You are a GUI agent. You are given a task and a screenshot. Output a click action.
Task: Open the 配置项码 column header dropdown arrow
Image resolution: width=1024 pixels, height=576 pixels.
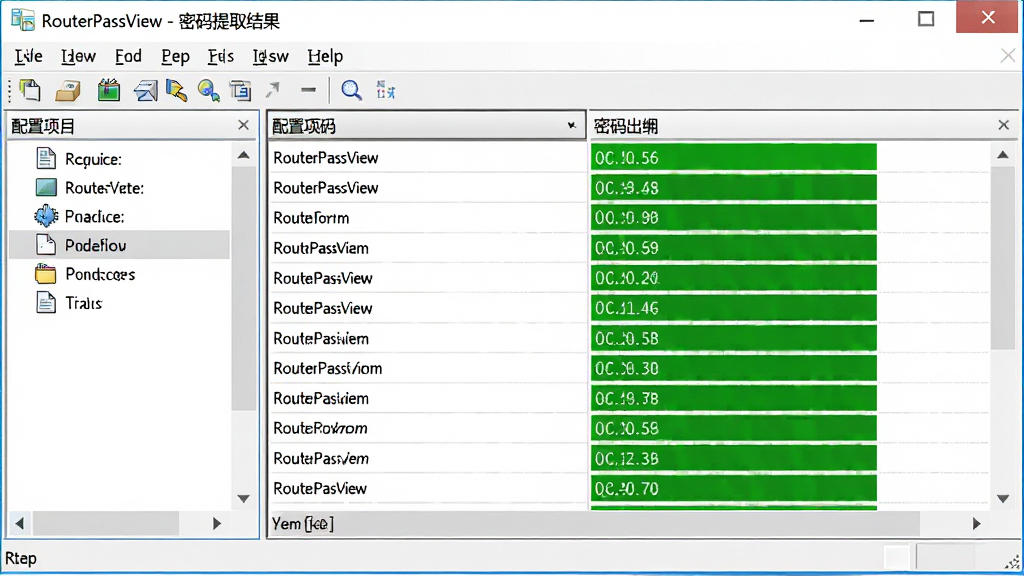tap(571, 125)
